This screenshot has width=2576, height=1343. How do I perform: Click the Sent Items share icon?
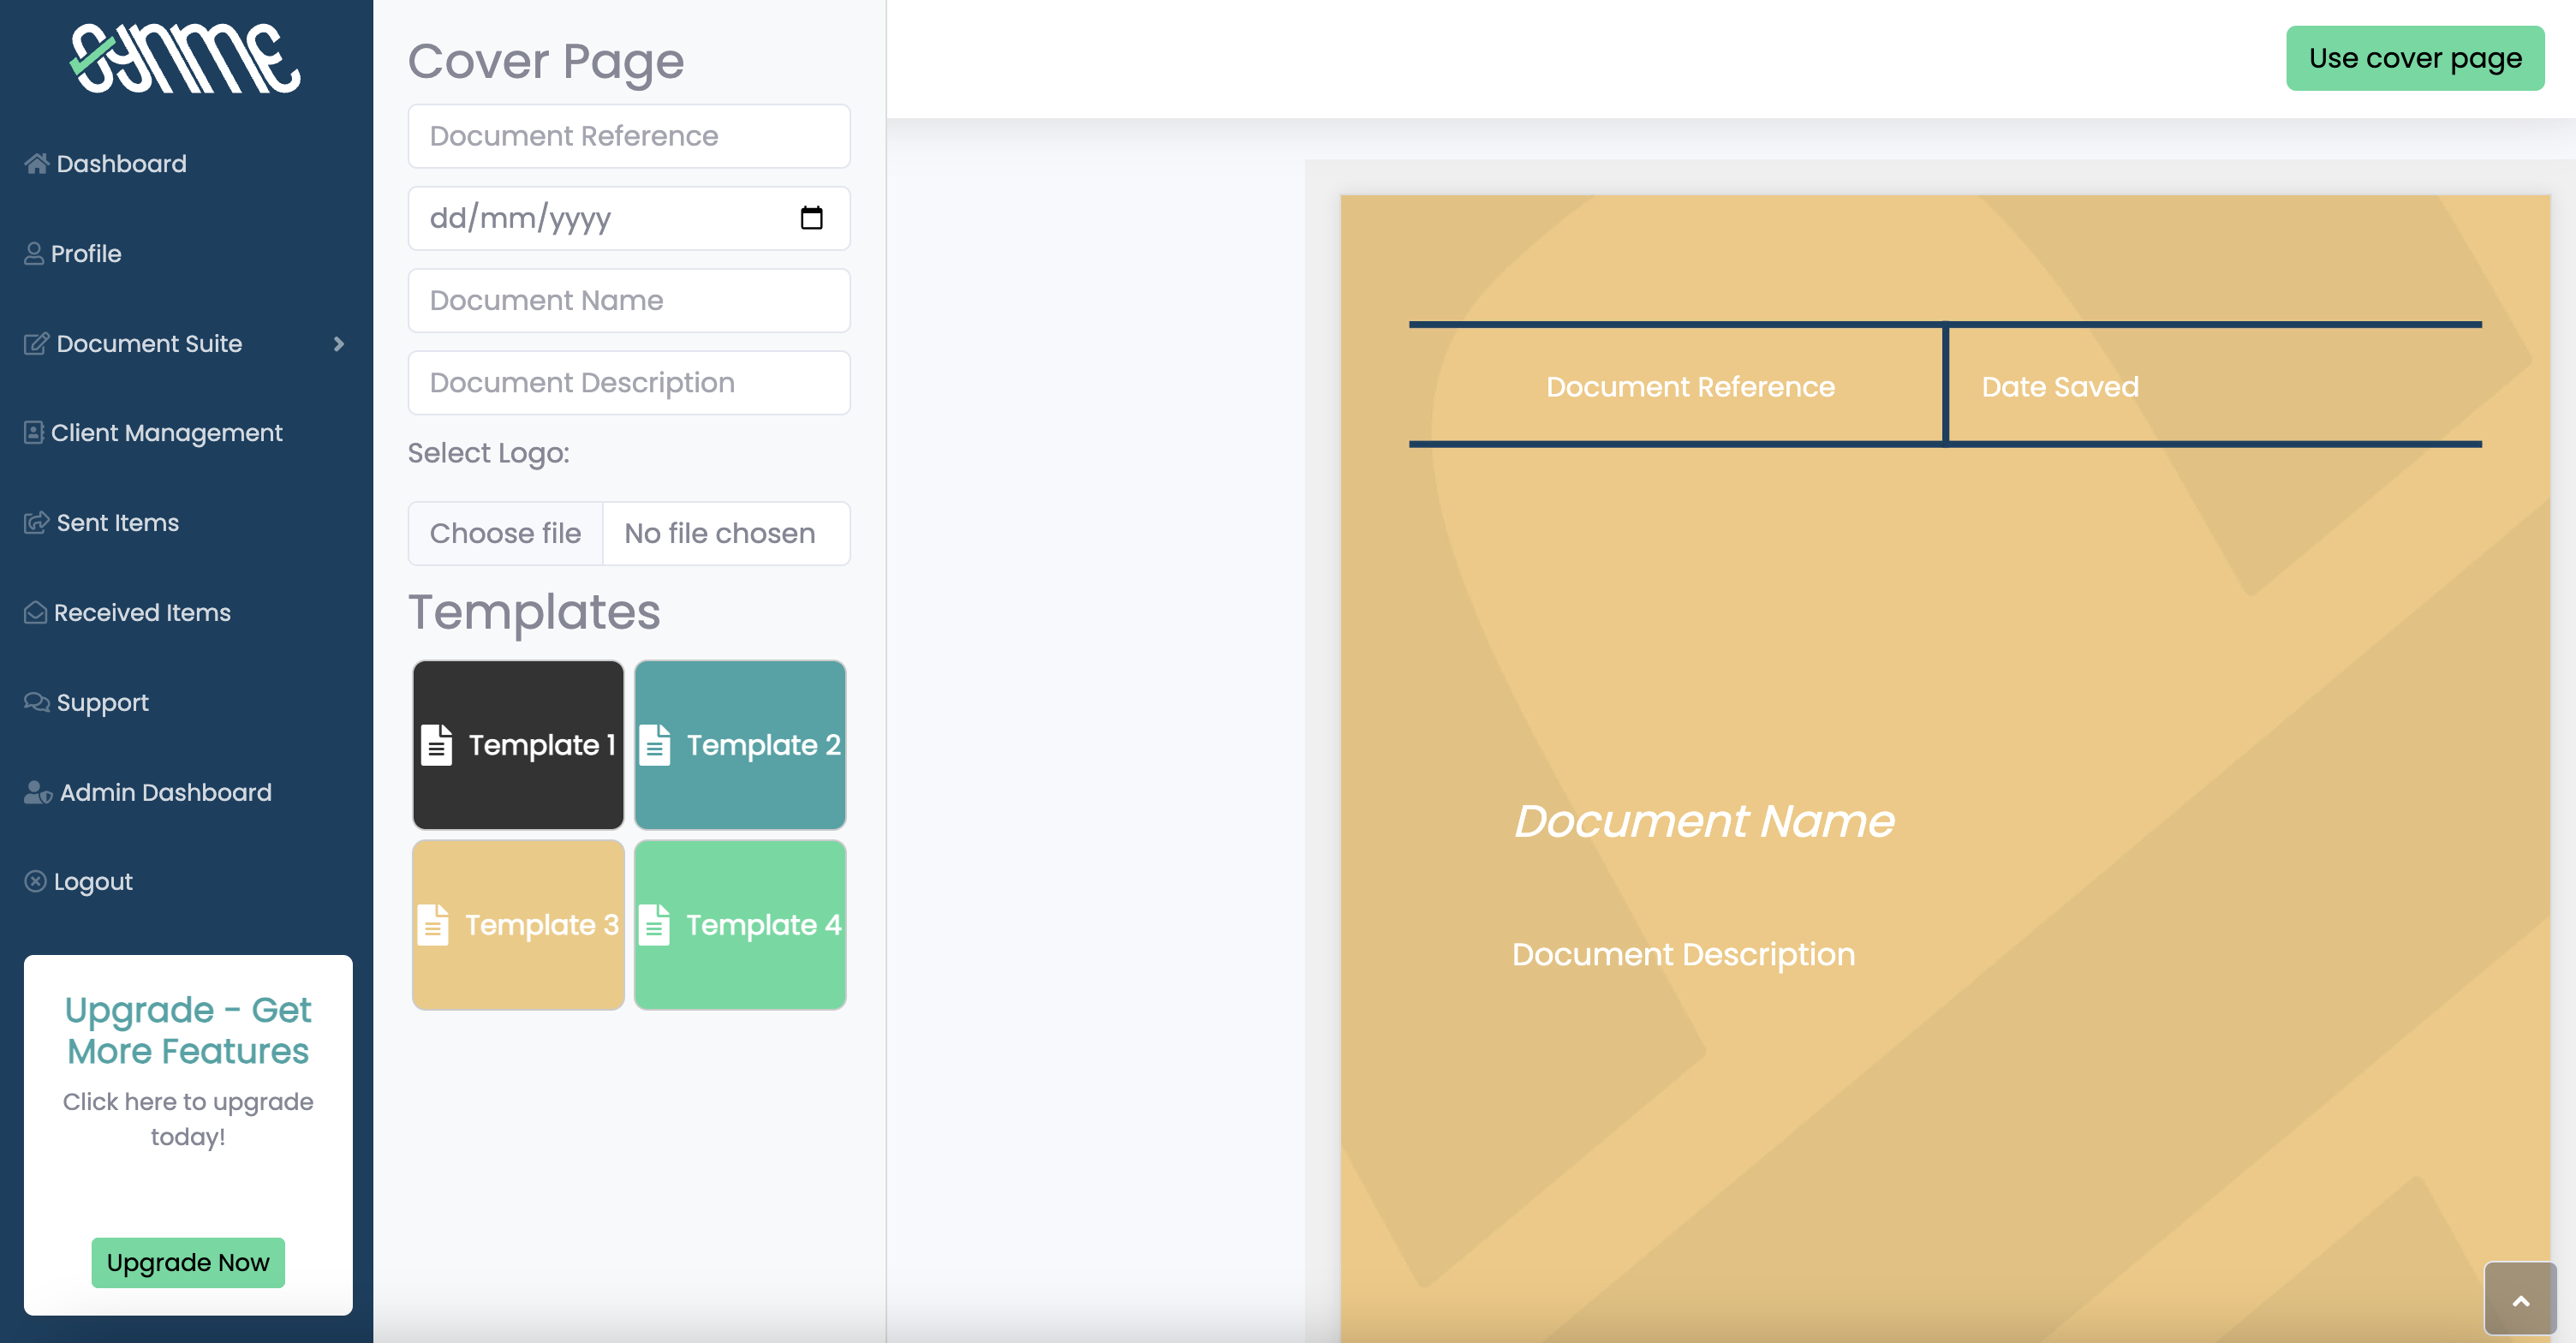[x=36, y=522]
